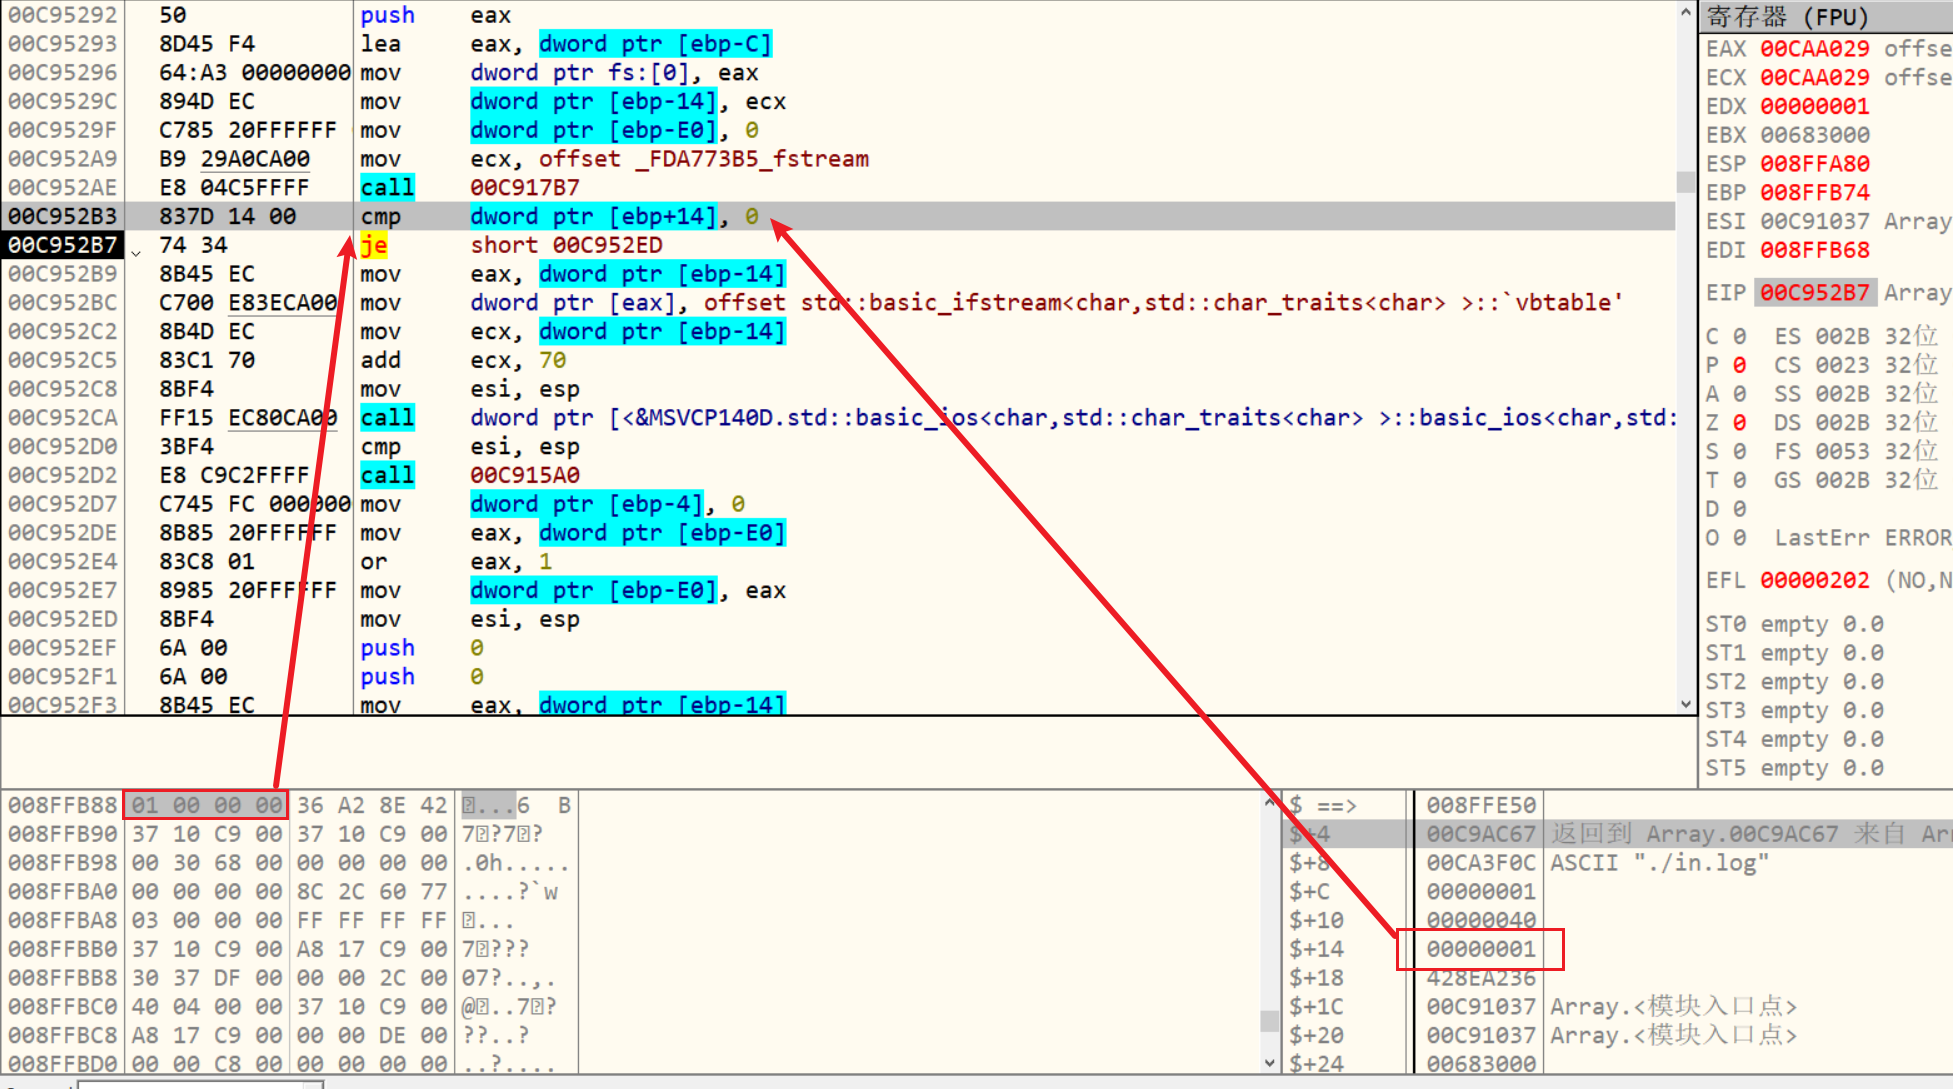Viewport: 1953px width, 1089px height.
Task: Select the lea eax row at 00C95293
Action: (x=838, y=44)
